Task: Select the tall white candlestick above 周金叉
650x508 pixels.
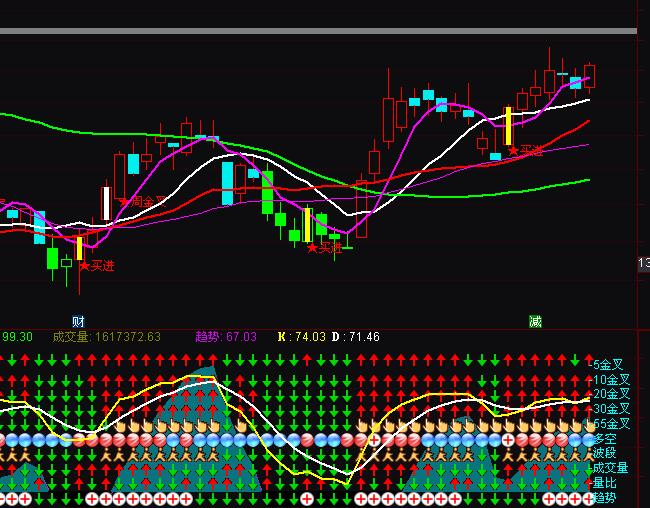Action: click(x=106, y=203)
